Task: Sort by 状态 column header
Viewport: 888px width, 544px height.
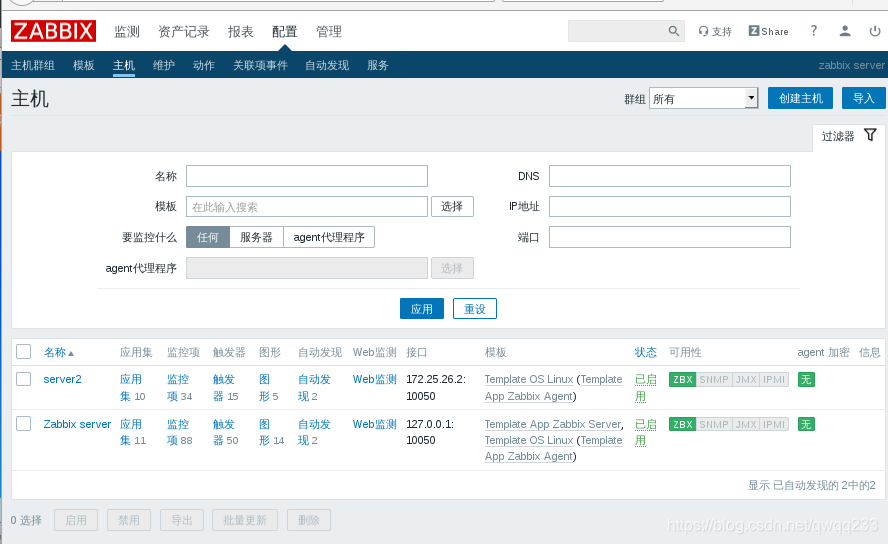Action: 646,352
